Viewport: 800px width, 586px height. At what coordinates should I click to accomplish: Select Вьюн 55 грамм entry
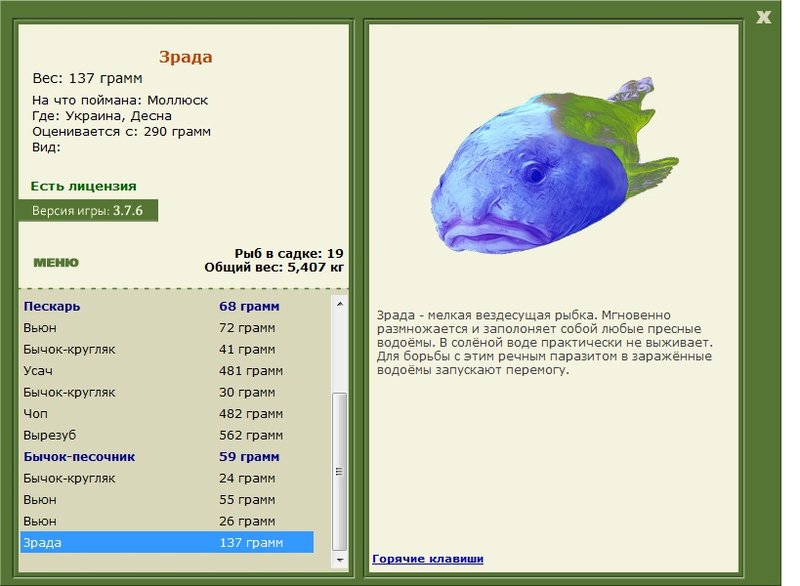167,500
